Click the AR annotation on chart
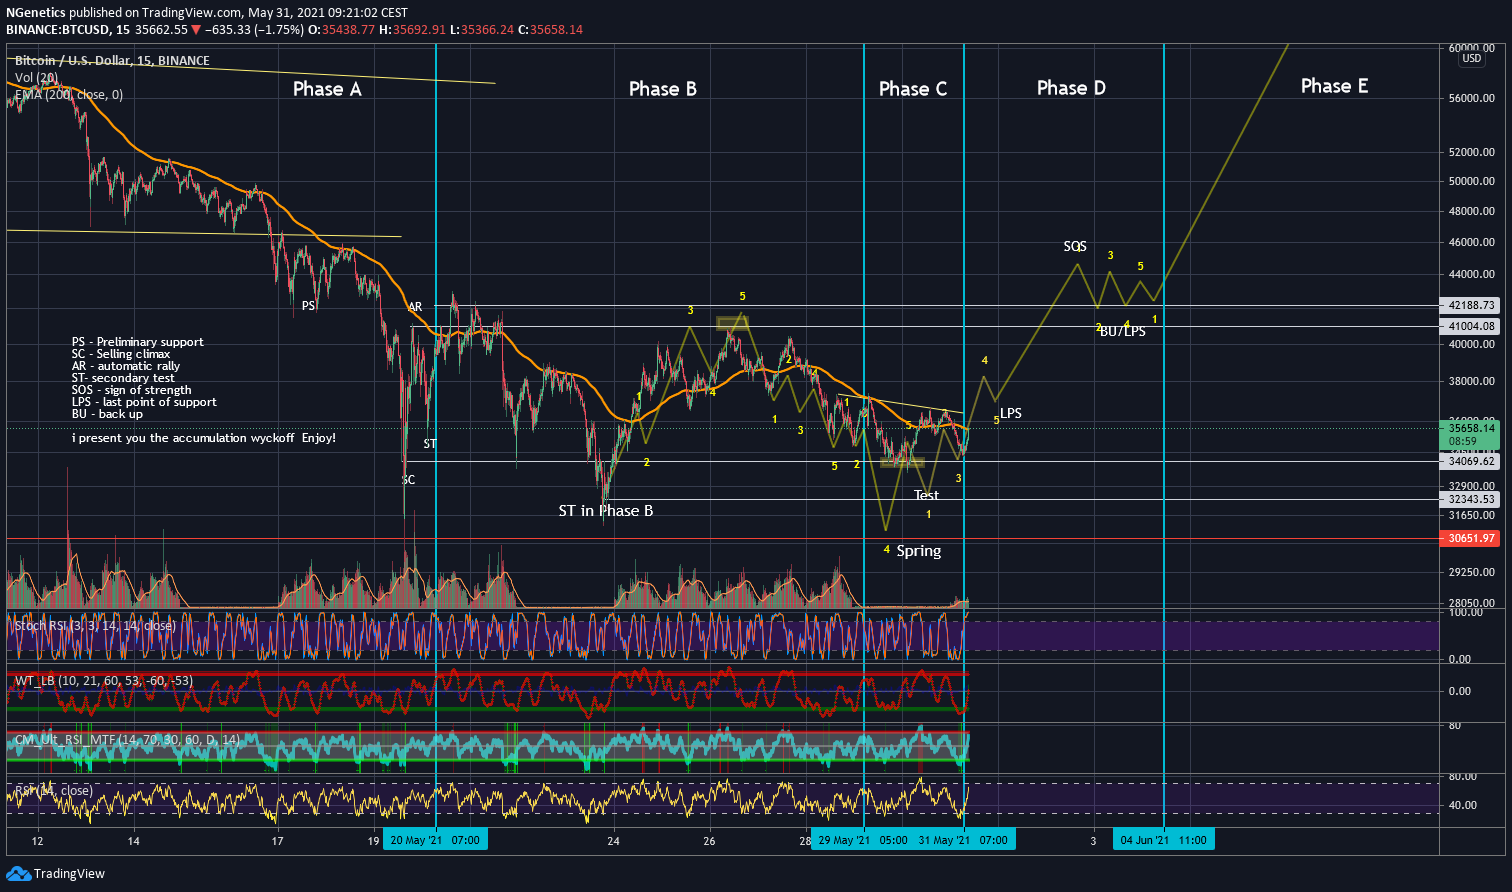Screen dimensions: 1512x892 click(x=415, y=307)
